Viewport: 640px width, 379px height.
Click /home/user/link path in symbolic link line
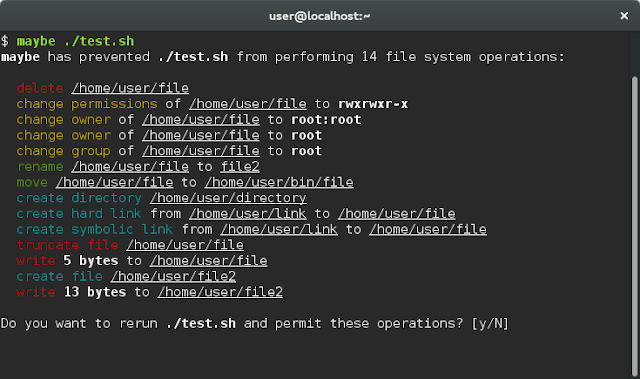tap(279, 229)
